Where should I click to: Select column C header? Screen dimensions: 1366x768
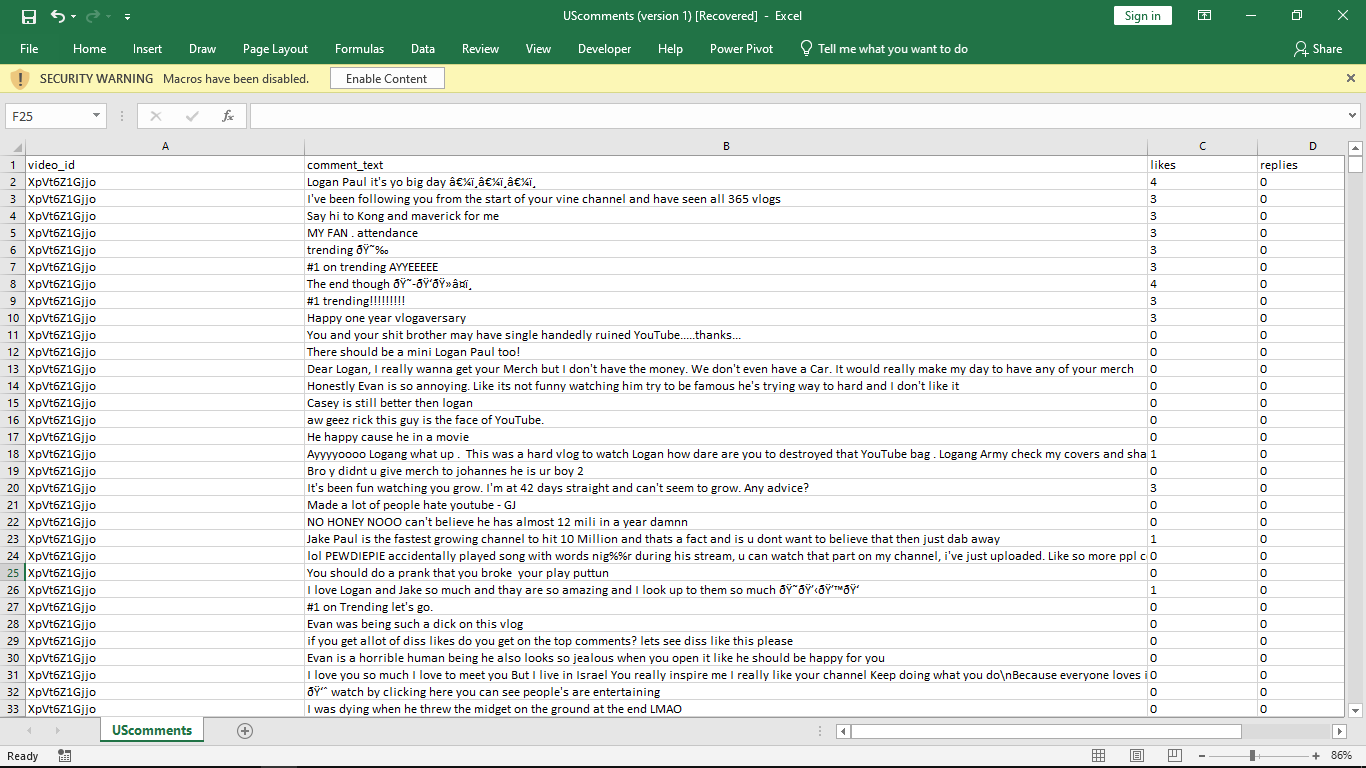click(x=1203, y=146)
